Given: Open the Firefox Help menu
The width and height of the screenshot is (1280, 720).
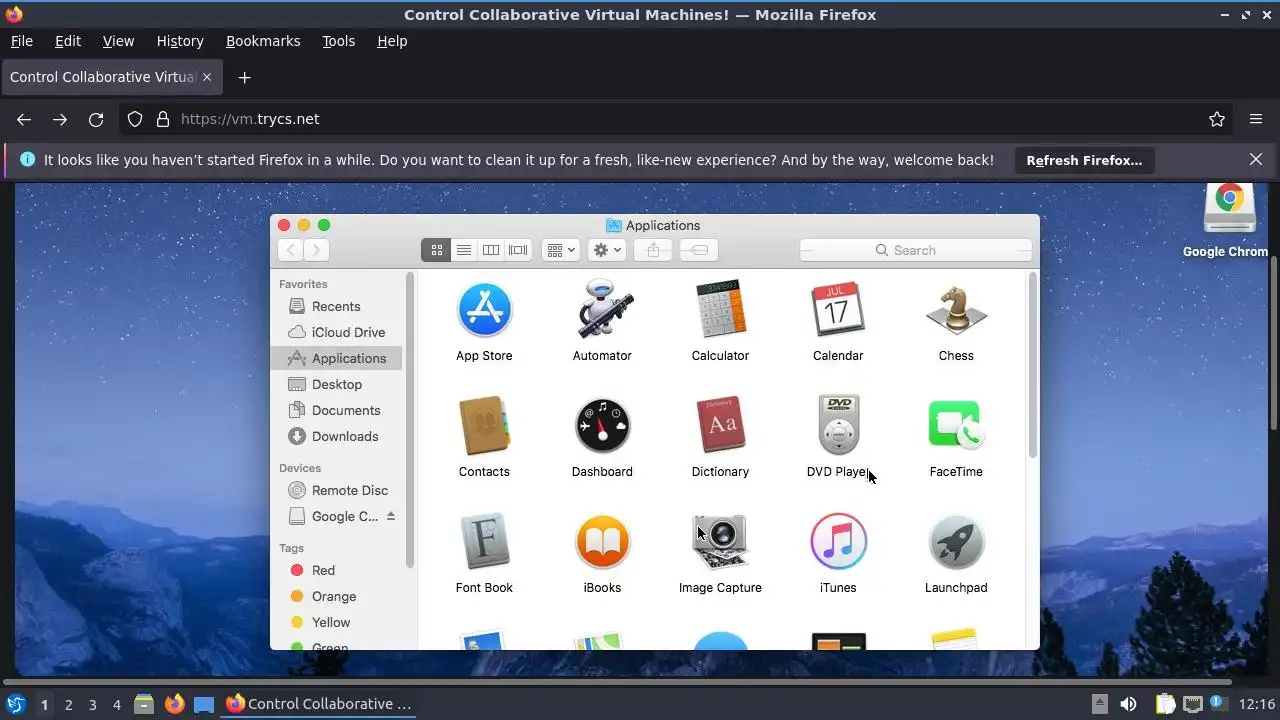Looking at the screenshot, I should (392, 41).
